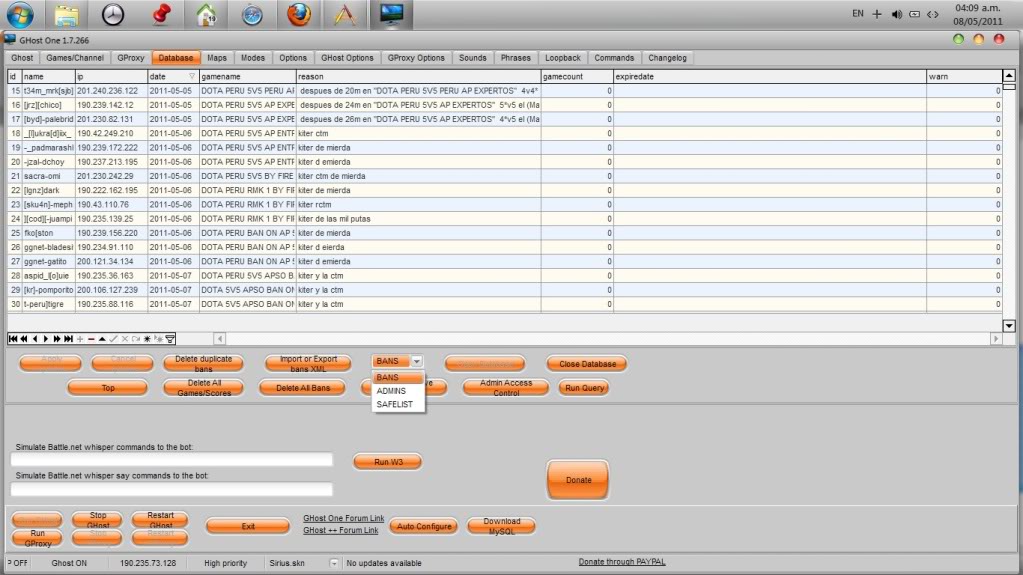The width and height of the screenshot is (1023, 575).
Task: Insert a new record with plus icon
Action: point(80,339)
